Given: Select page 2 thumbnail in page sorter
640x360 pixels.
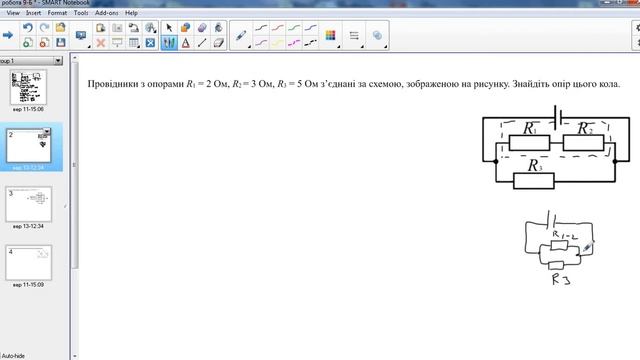Looking at the screenshot, I should (x=28, y=146).
